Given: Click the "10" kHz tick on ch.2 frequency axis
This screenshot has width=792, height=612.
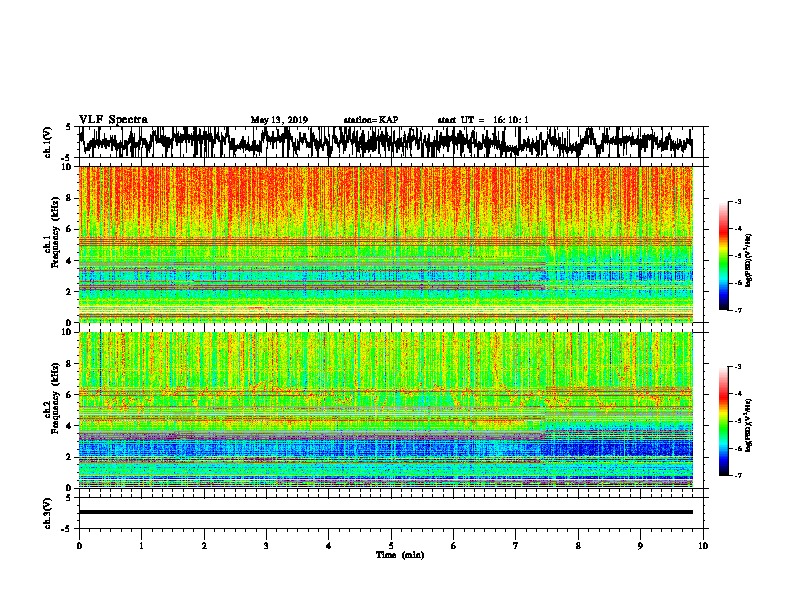Looking at the screenshot, I should [x=67, y=332].
